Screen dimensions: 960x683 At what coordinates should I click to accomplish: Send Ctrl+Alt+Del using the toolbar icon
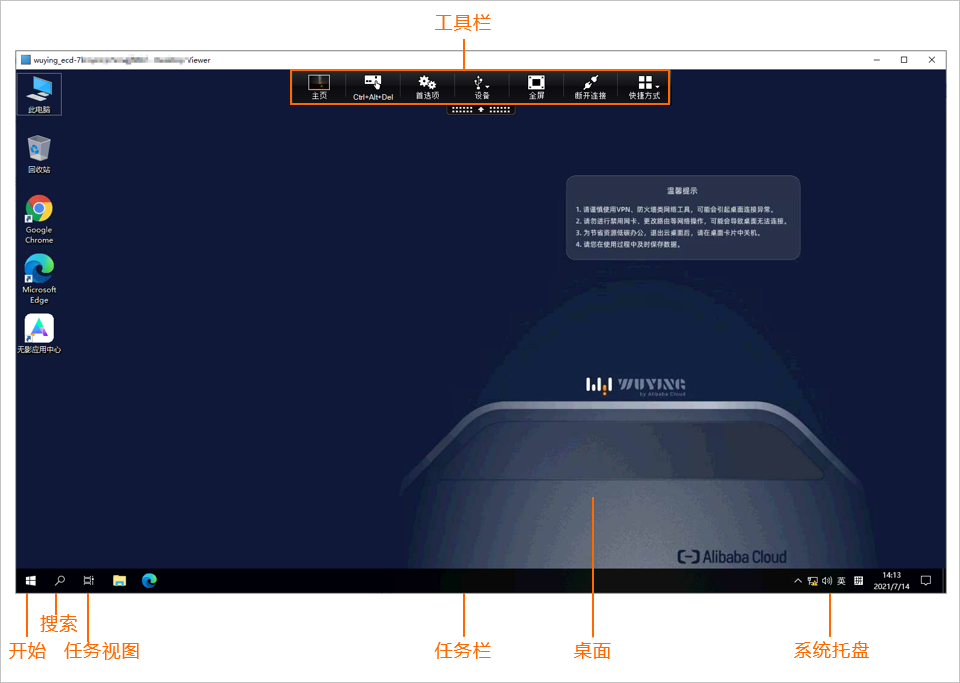pyautogui.click(x=372, y=87)
